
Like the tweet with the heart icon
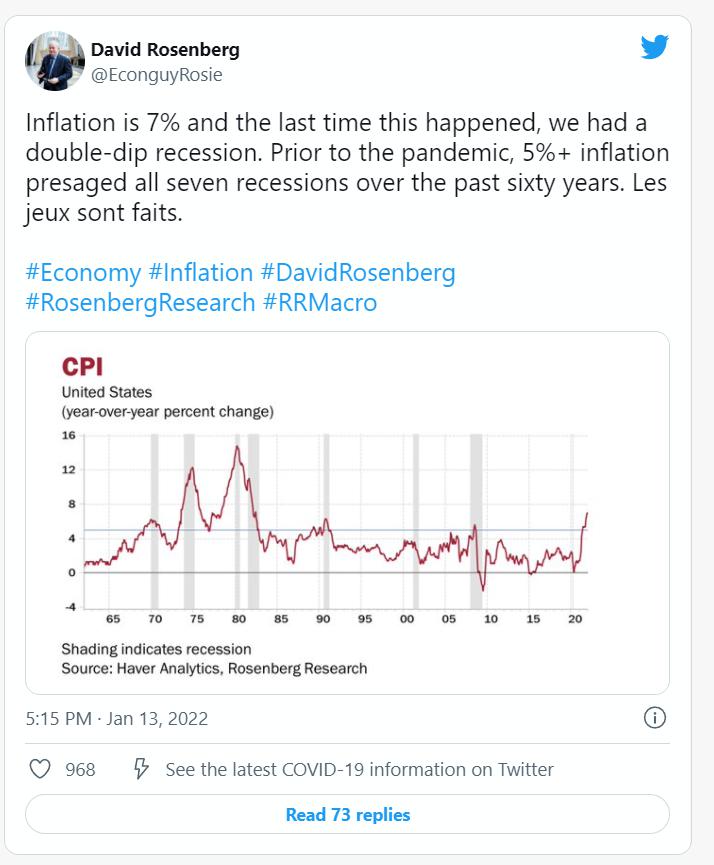click(x=40, y=769)
